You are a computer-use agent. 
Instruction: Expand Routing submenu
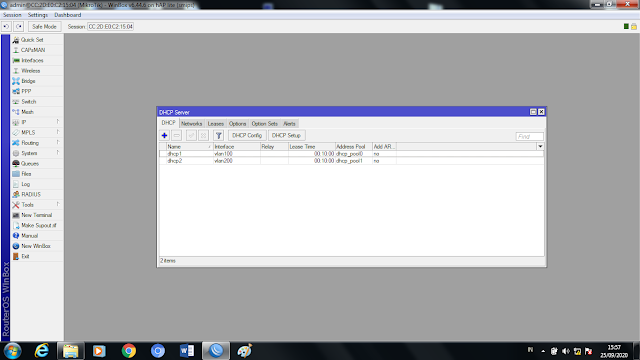37,143
